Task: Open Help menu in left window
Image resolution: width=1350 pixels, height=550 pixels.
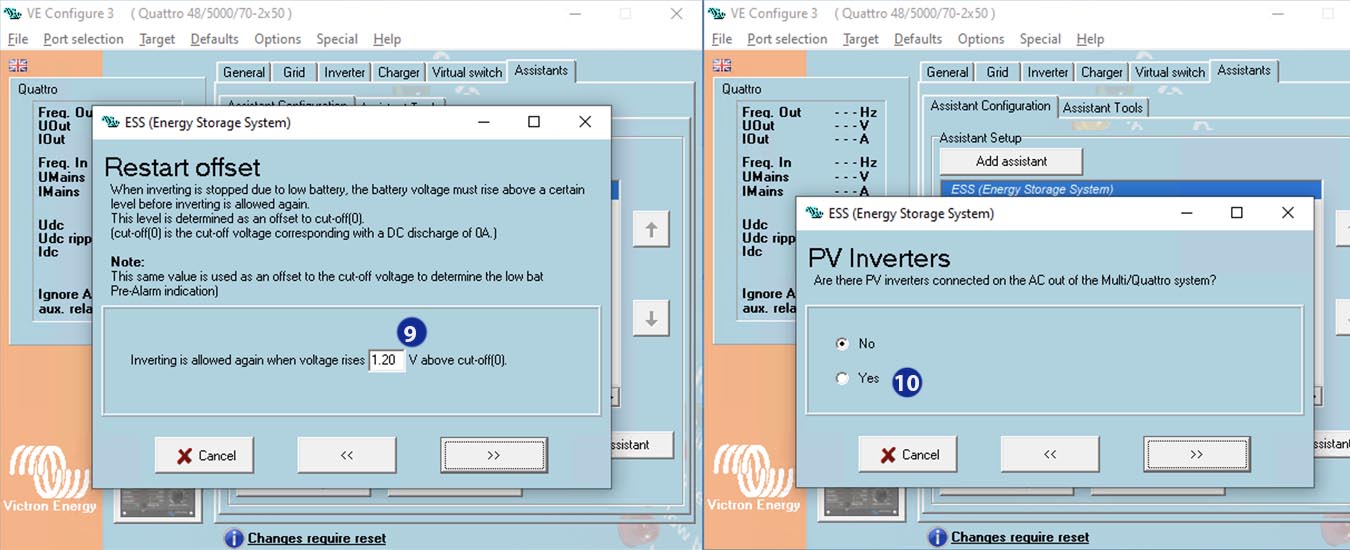Action: point(387,39)
